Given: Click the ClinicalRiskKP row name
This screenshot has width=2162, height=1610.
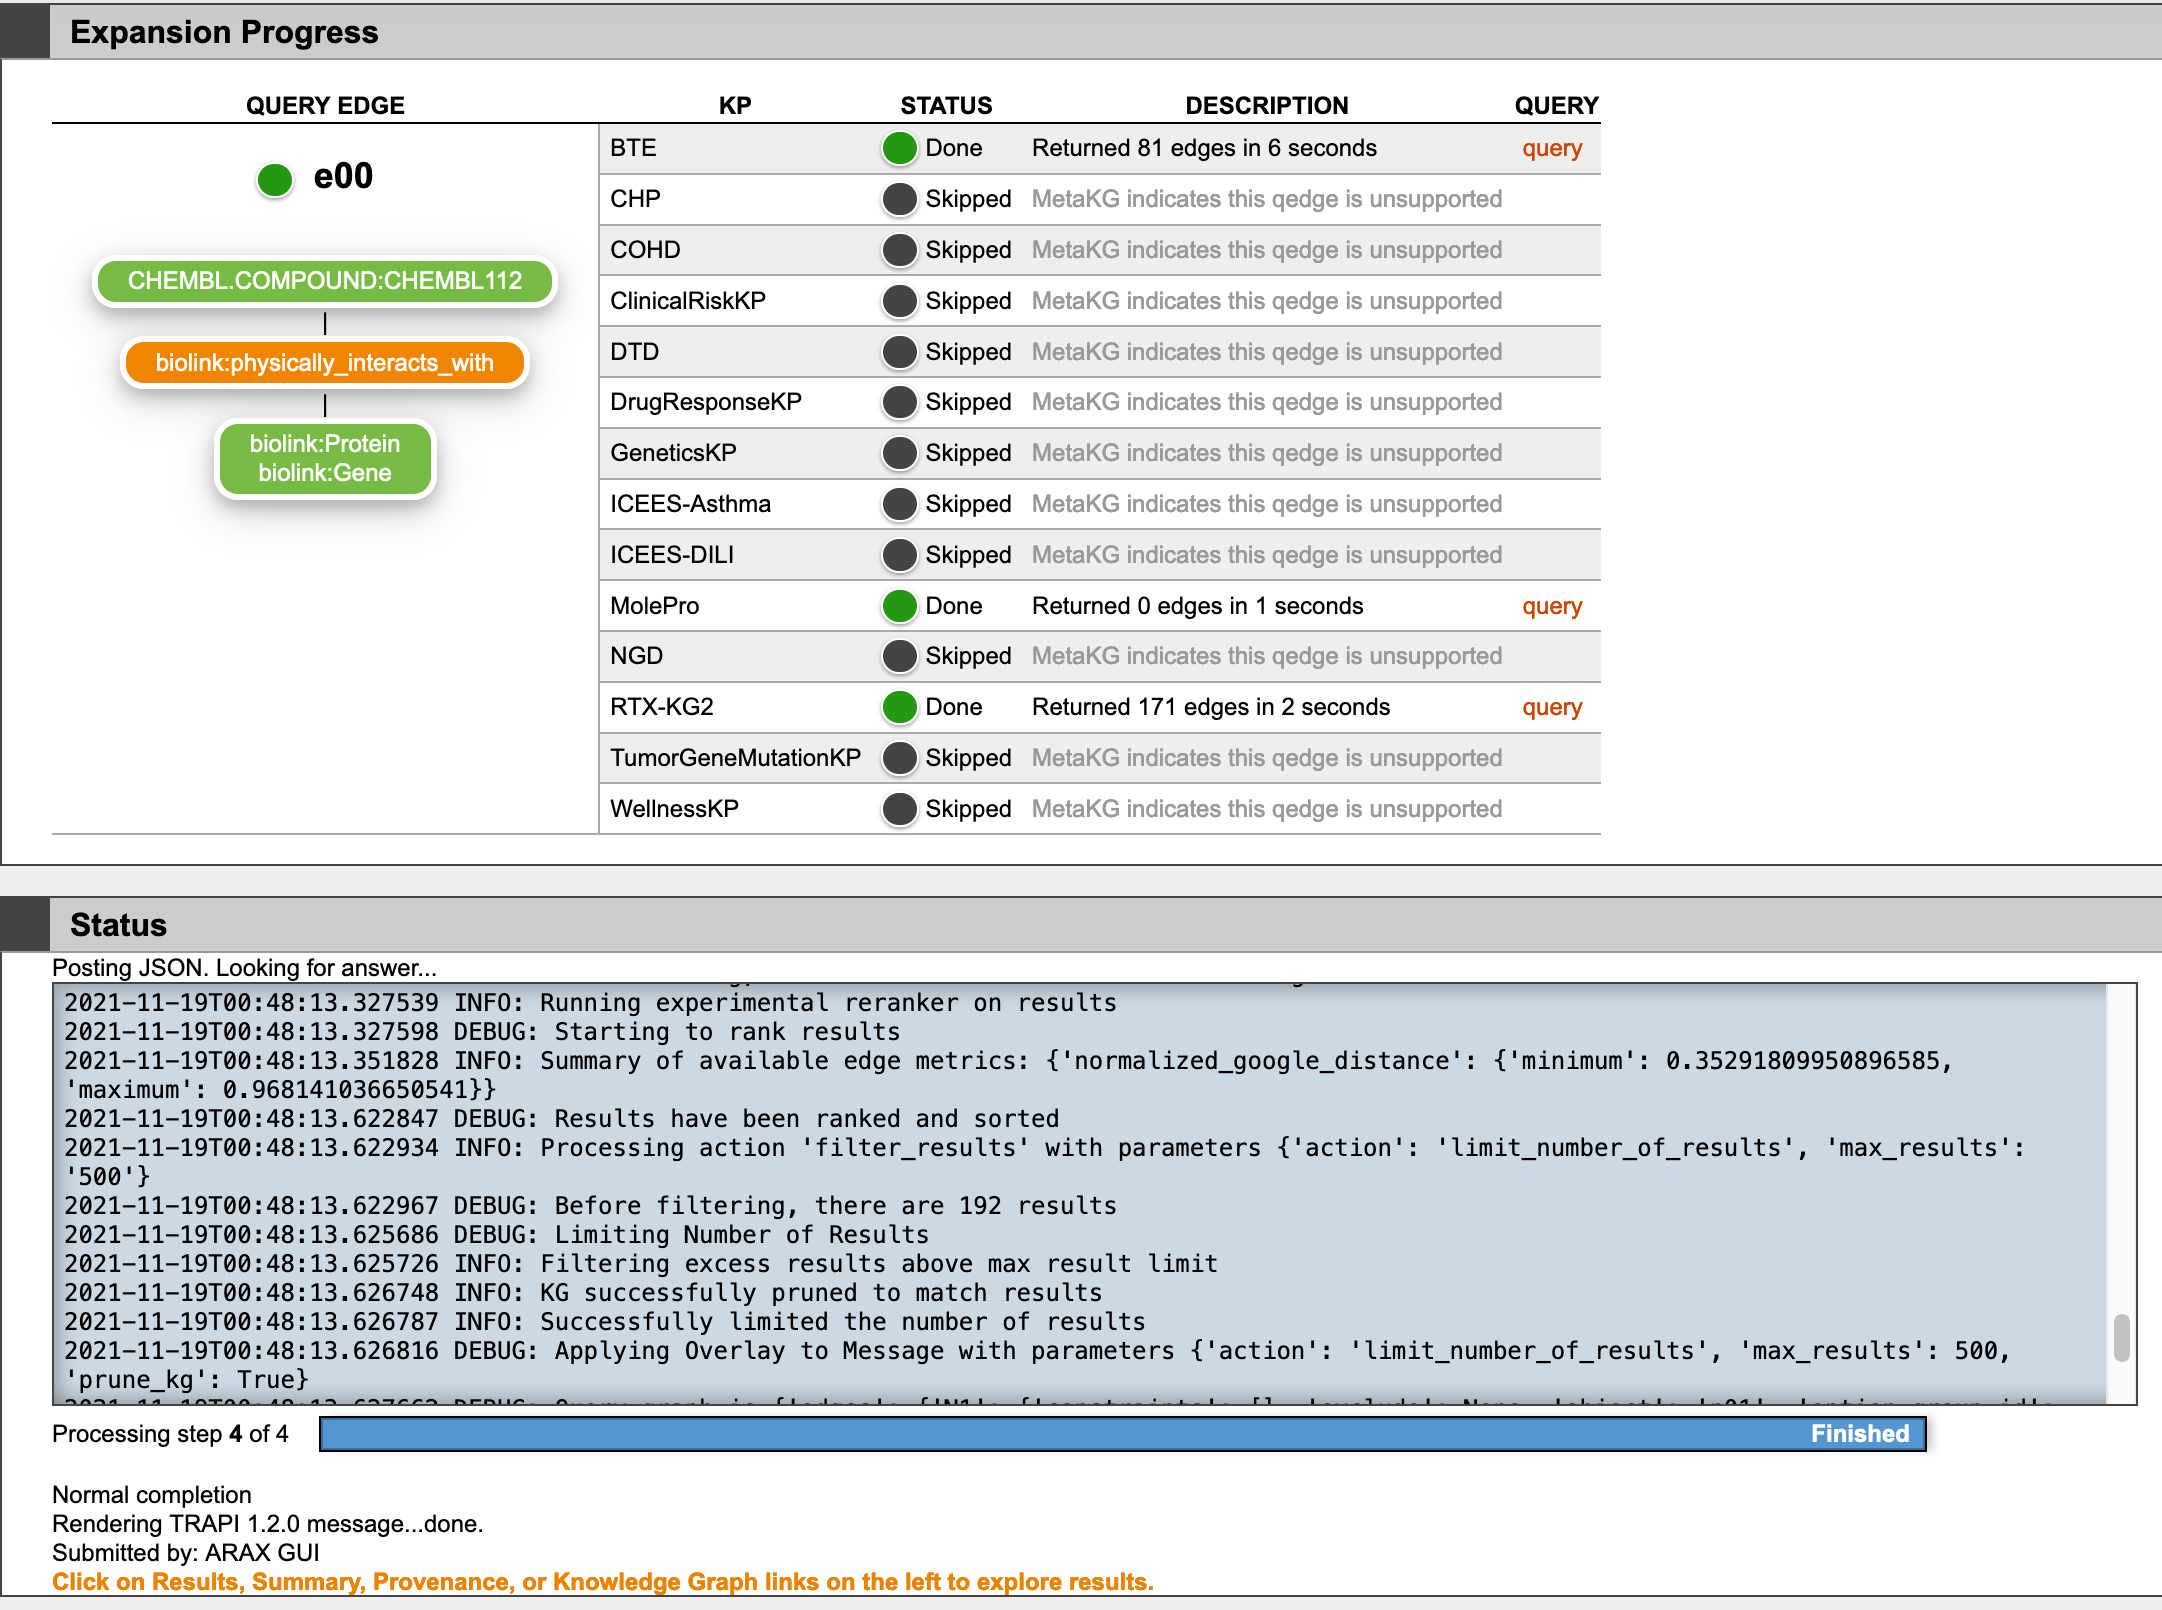Looking at the screenshot, I should point(688,301).
